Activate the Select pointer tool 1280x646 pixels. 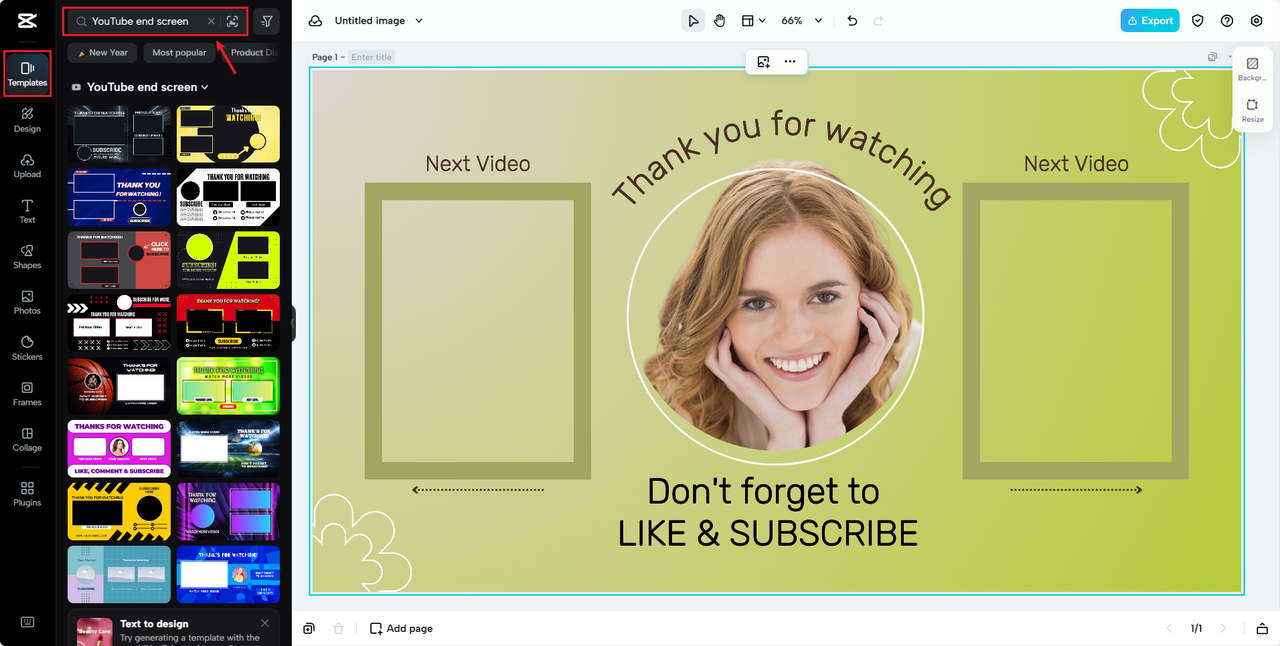693,20
